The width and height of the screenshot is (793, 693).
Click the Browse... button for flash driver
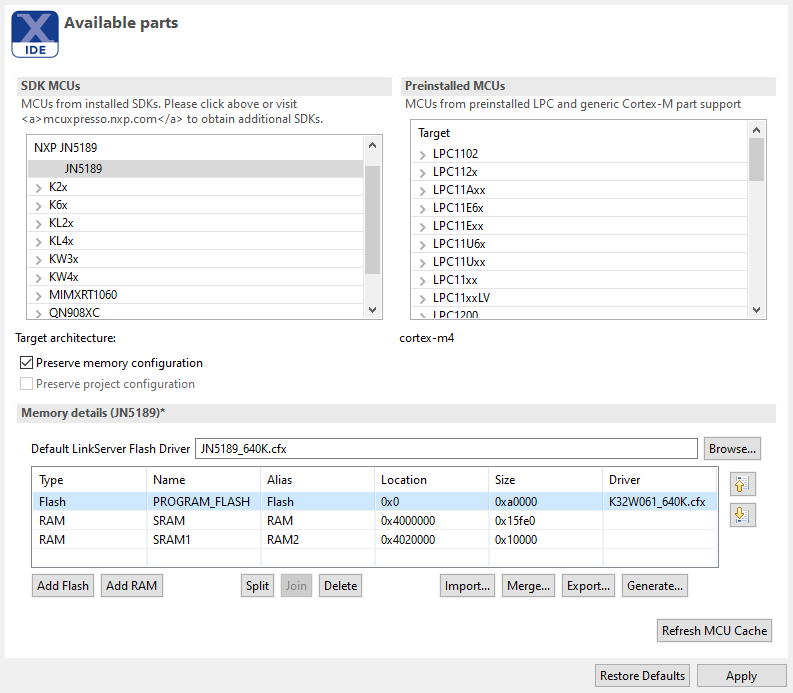[x=732, y=449]
